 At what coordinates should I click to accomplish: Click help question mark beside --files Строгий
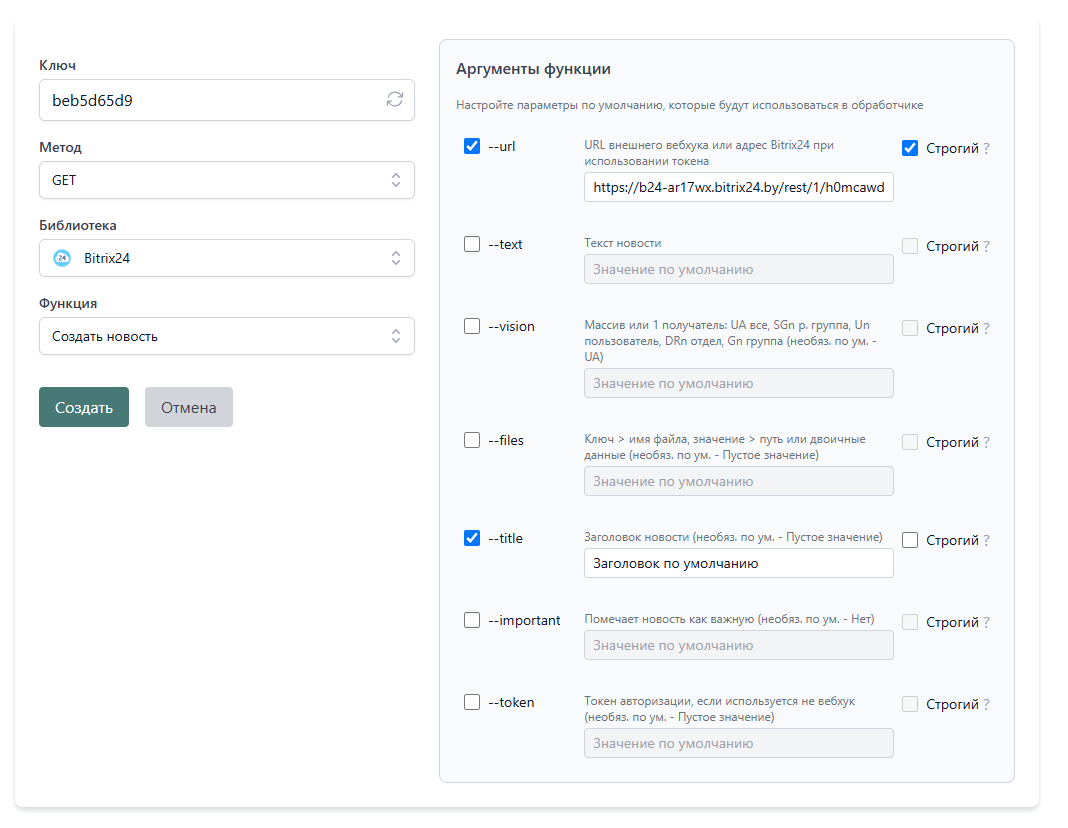(986, 443)
